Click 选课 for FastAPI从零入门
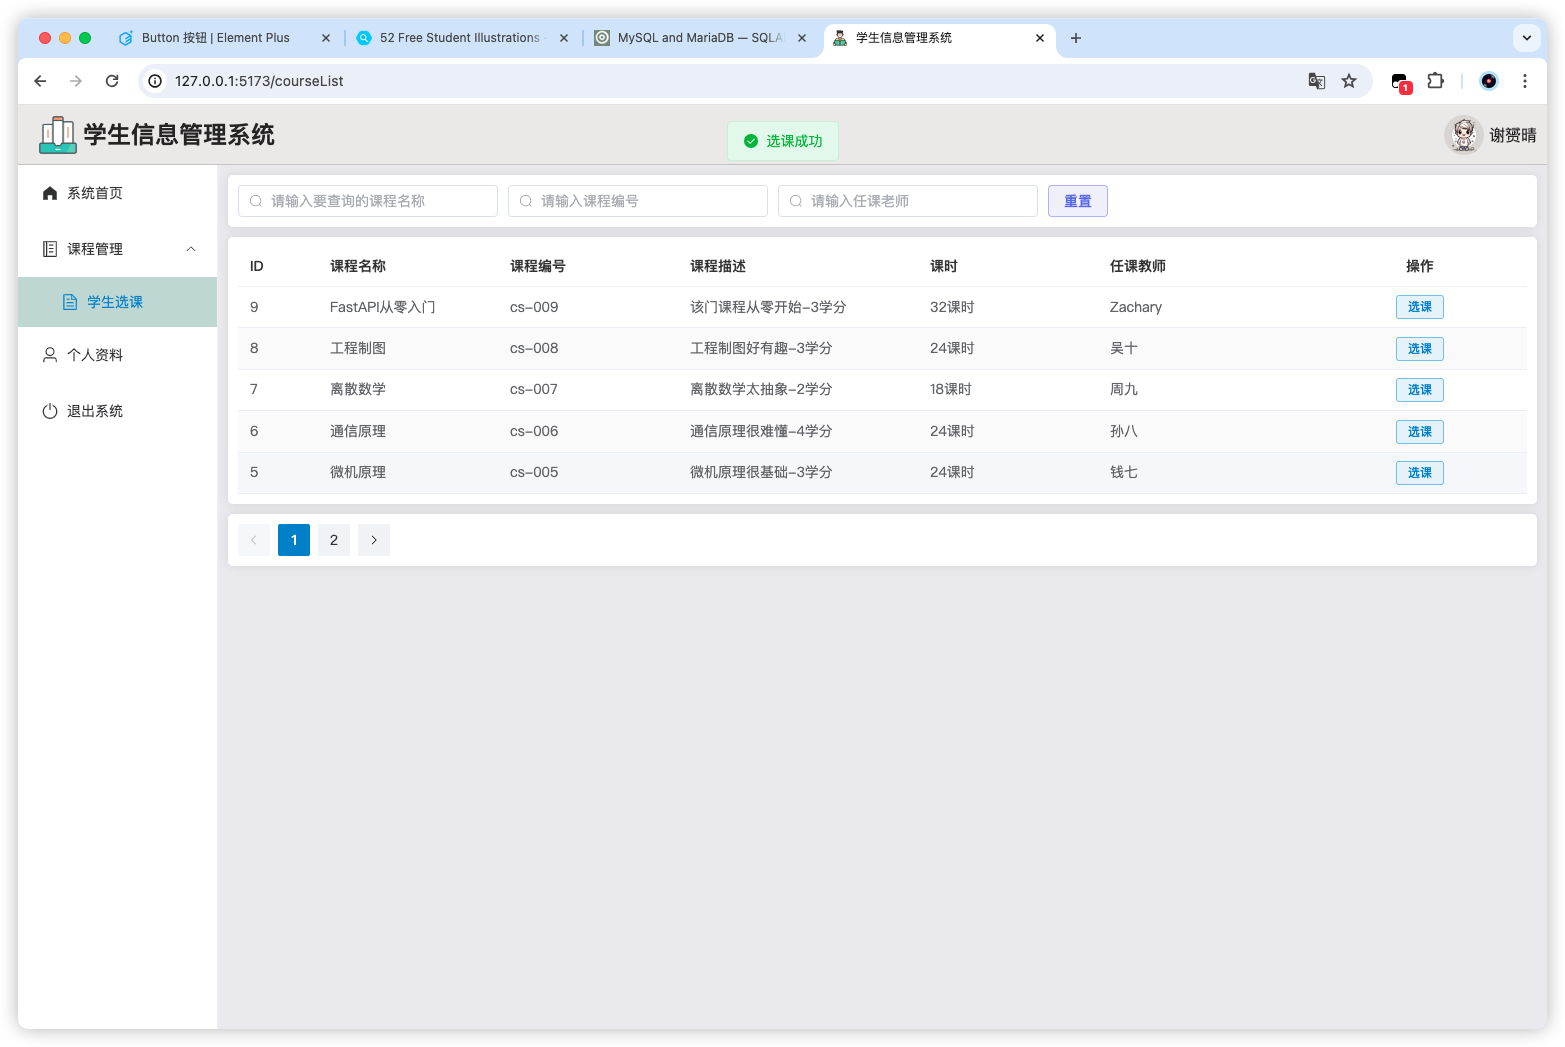1565x1047 pixels. coord(1420,307)
